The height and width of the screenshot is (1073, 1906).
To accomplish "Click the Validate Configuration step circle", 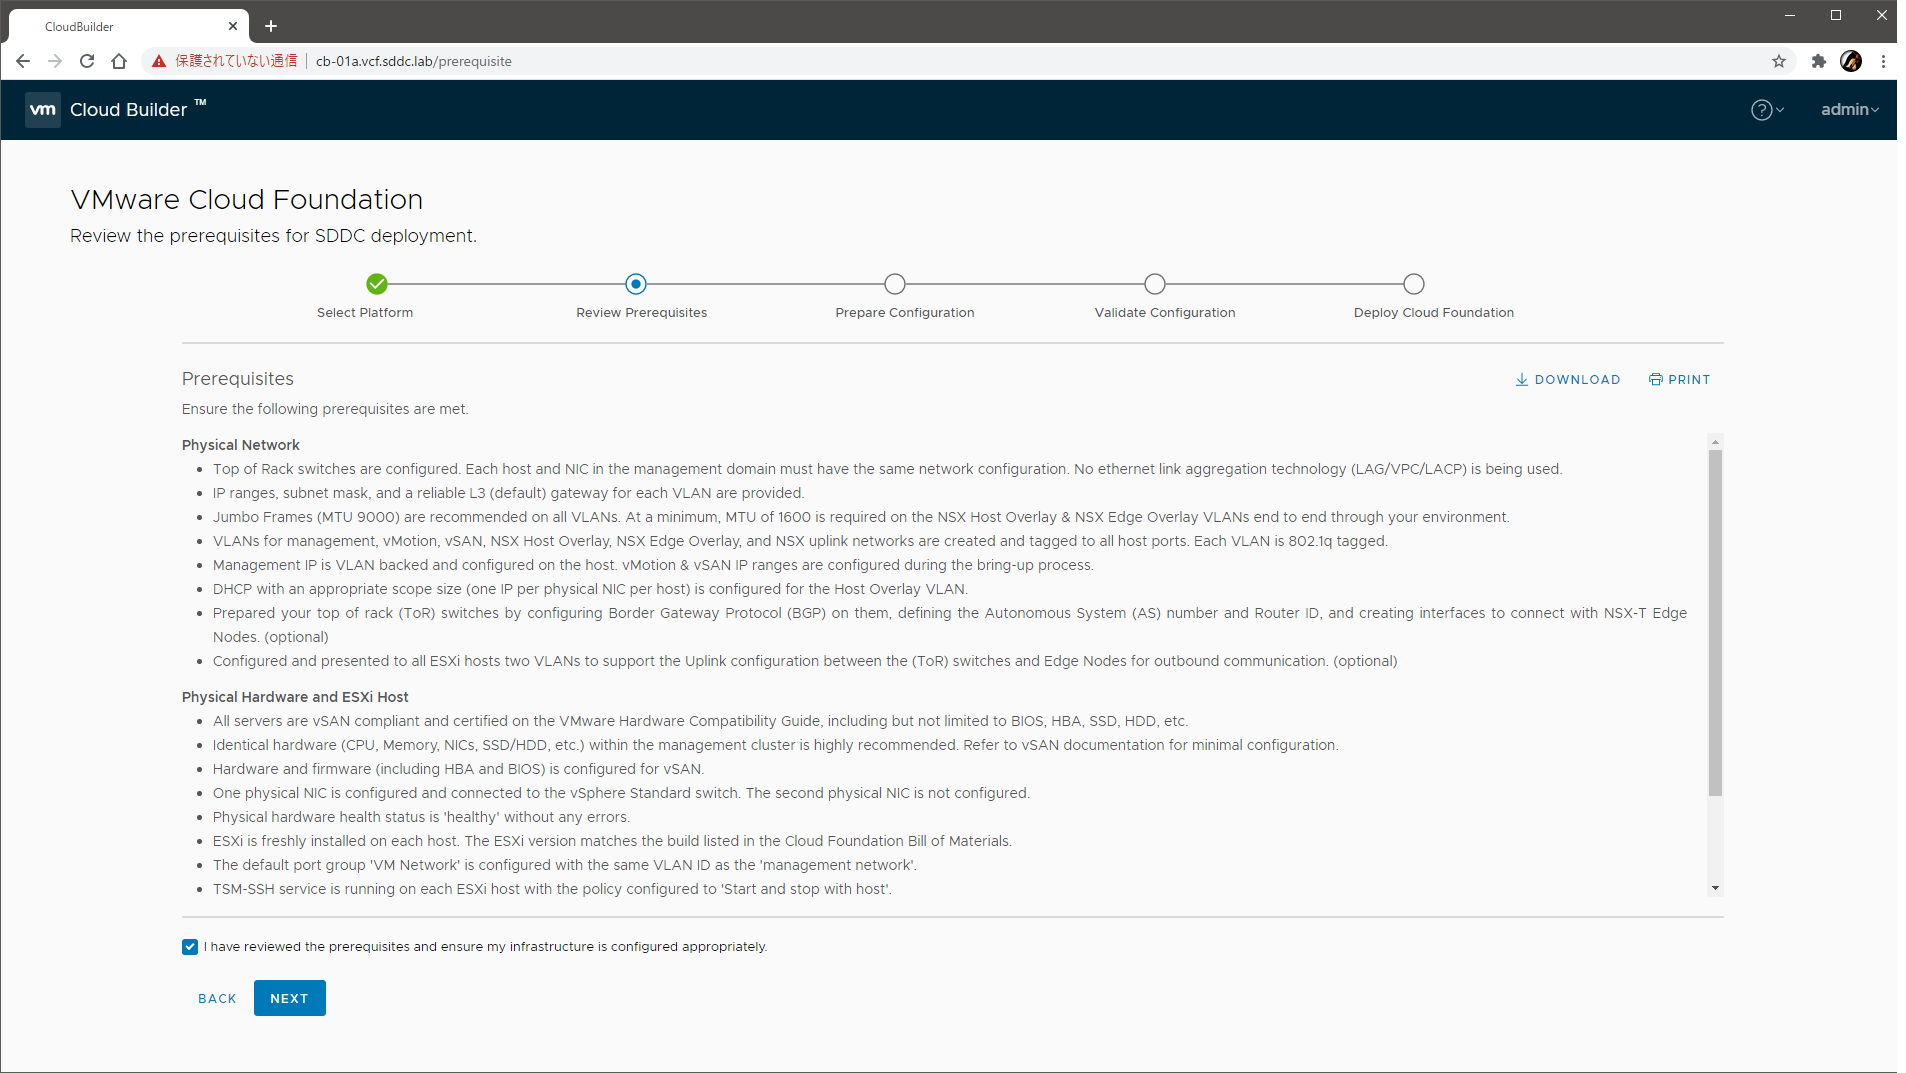I will pos(1155,284).
